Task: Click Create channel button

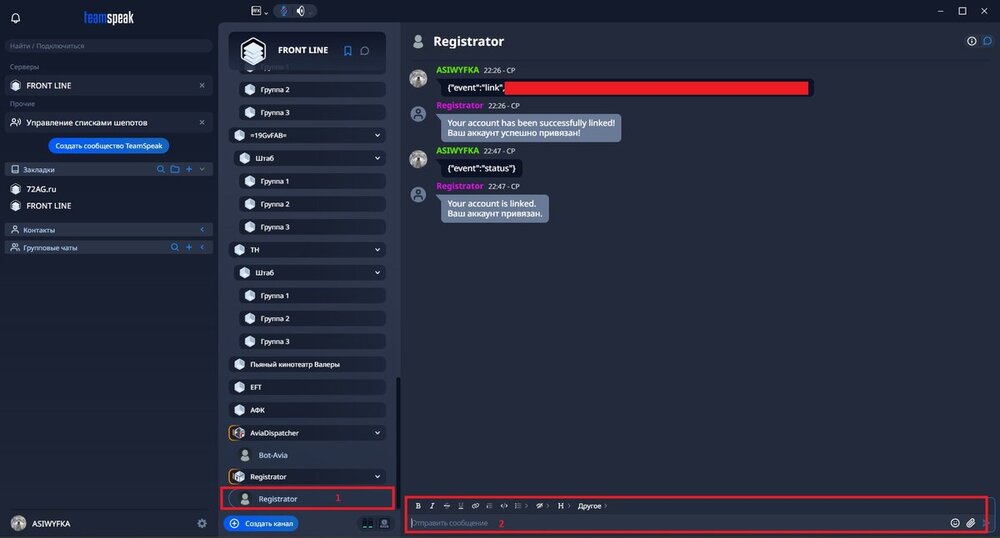Action: point(261,523)
